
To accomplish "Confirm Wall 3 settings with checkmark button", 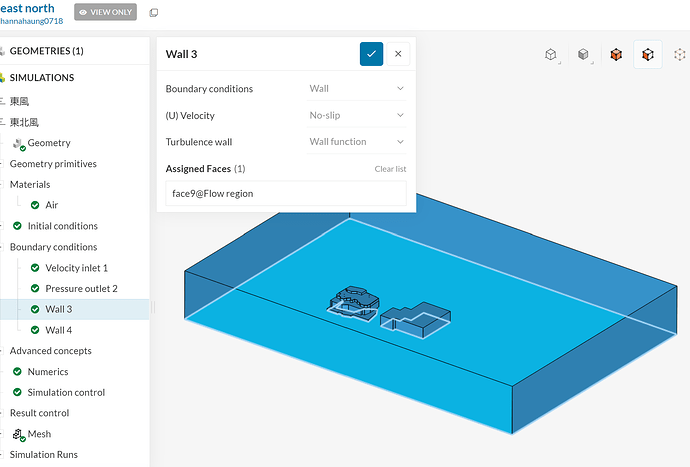I will (371, 54).
